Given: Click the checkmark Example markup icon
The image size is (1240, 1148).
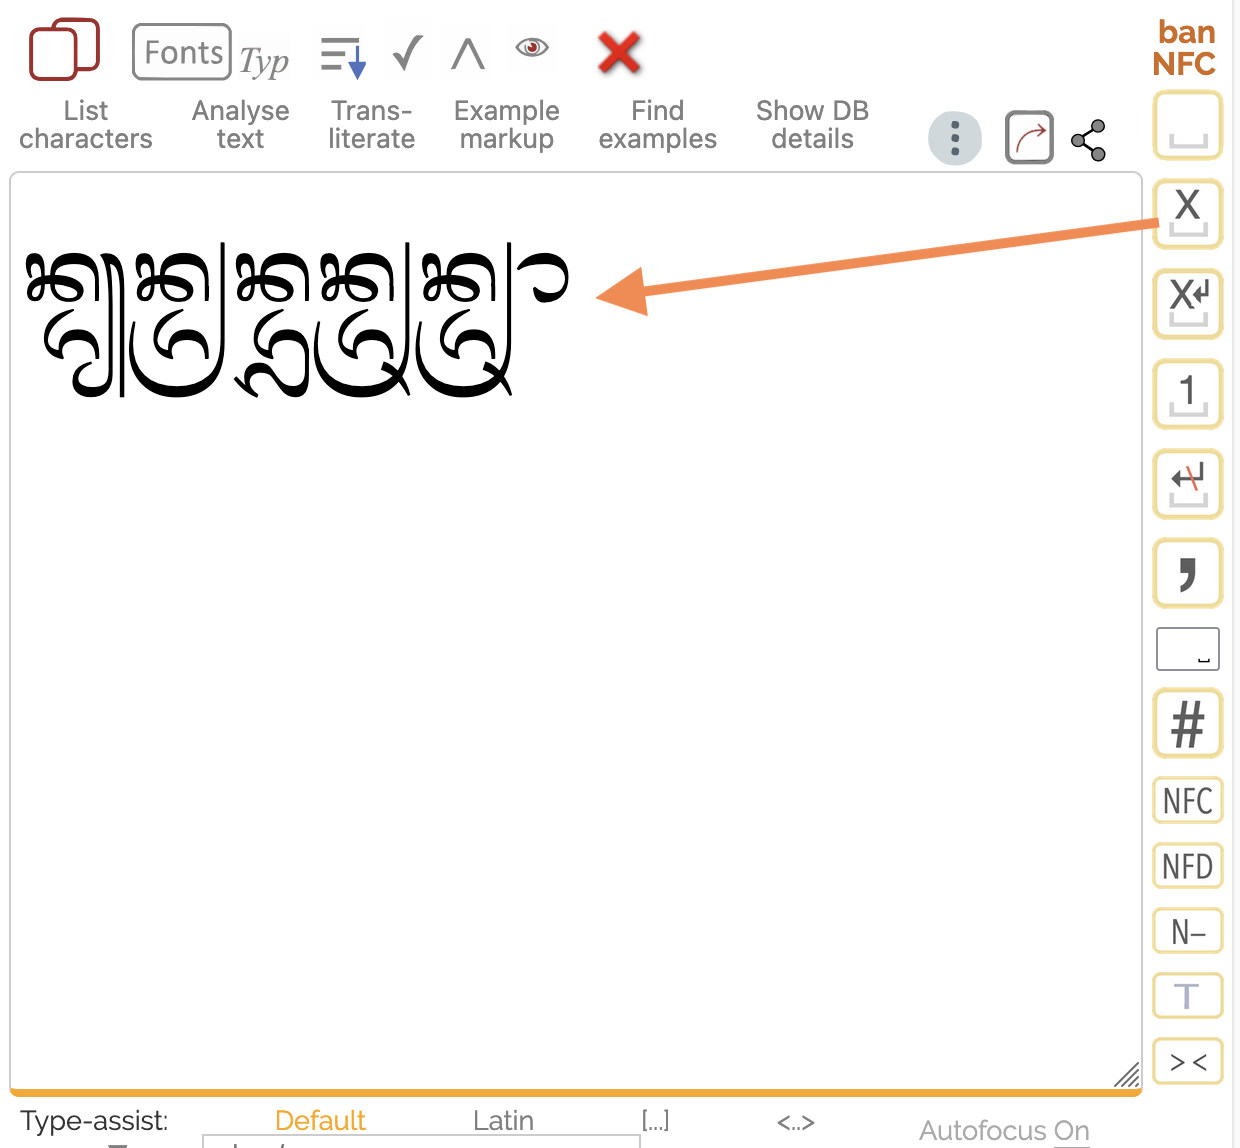Looking at the screenshot, I should coord(408,52).
